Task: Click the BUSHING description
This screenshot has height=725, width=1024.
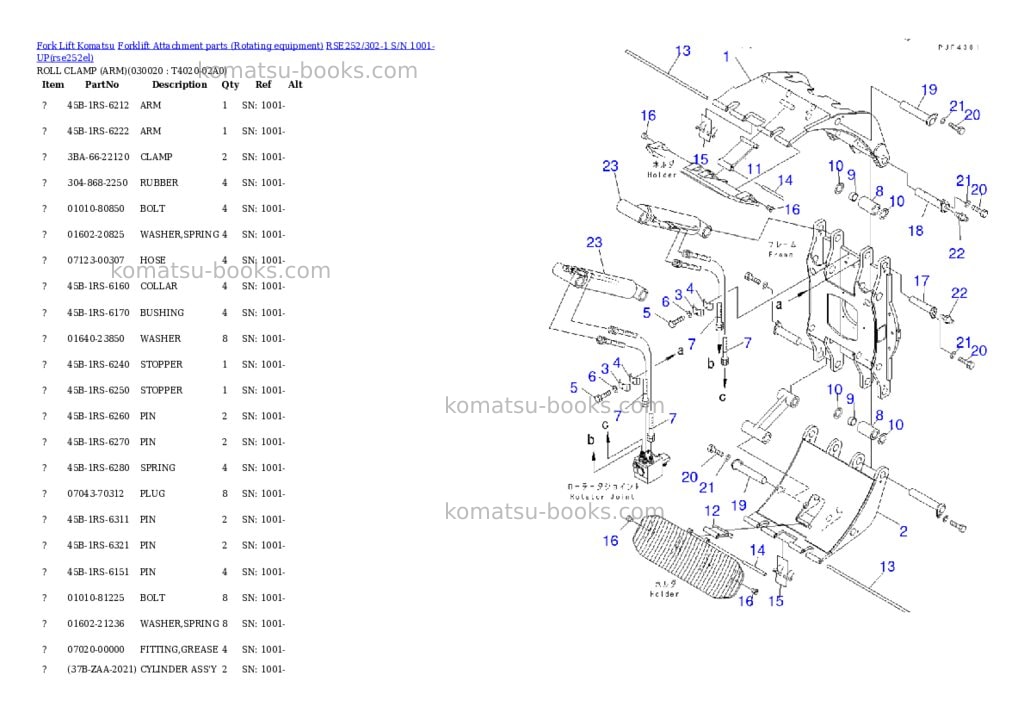Action: point(162,313)
